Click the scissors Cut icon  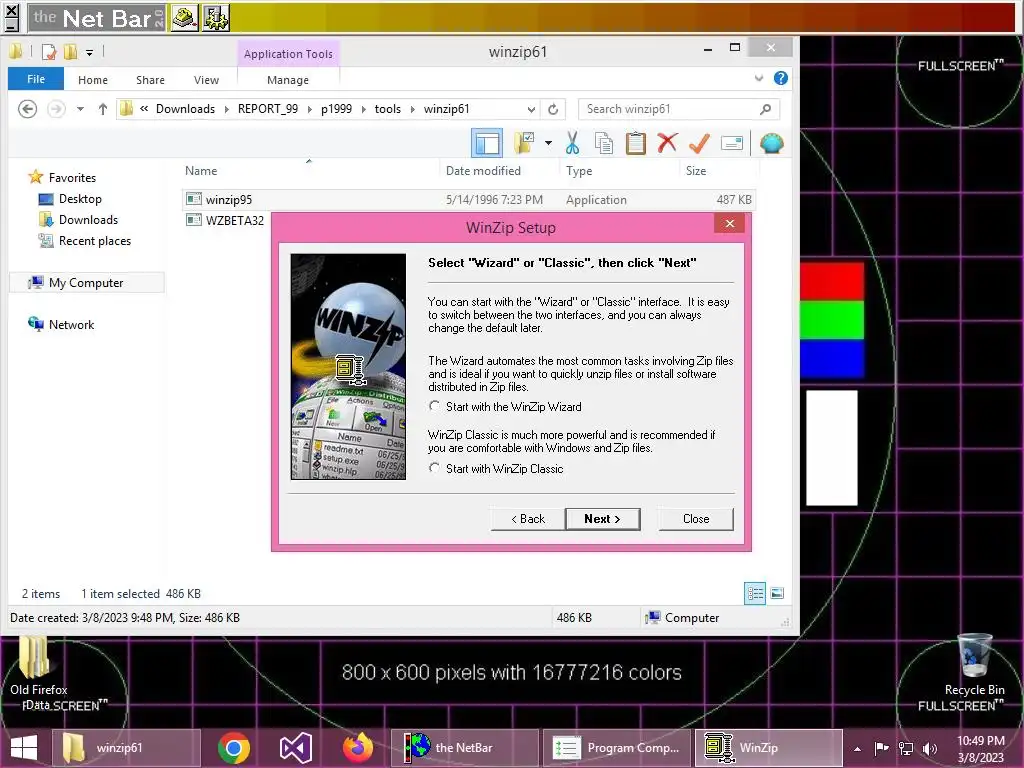click(x=573, y=143)
